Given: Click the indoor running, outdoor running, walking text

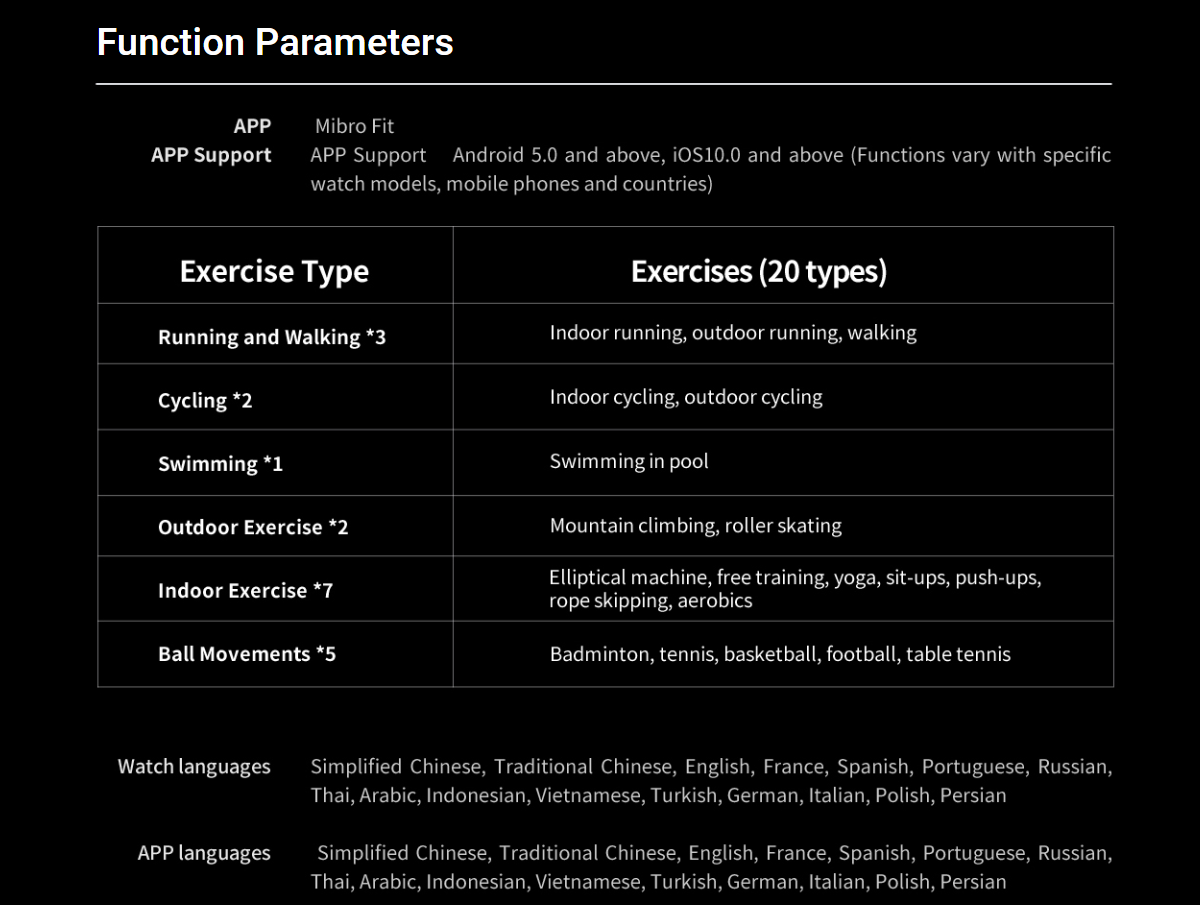Looking at the screenshot, I should (x=732, y=333).
